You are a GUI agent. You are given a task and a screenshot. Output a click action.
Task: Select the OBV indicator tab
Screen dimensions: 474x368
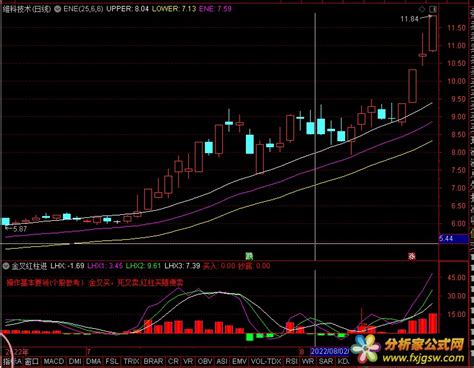coord(205,361)
